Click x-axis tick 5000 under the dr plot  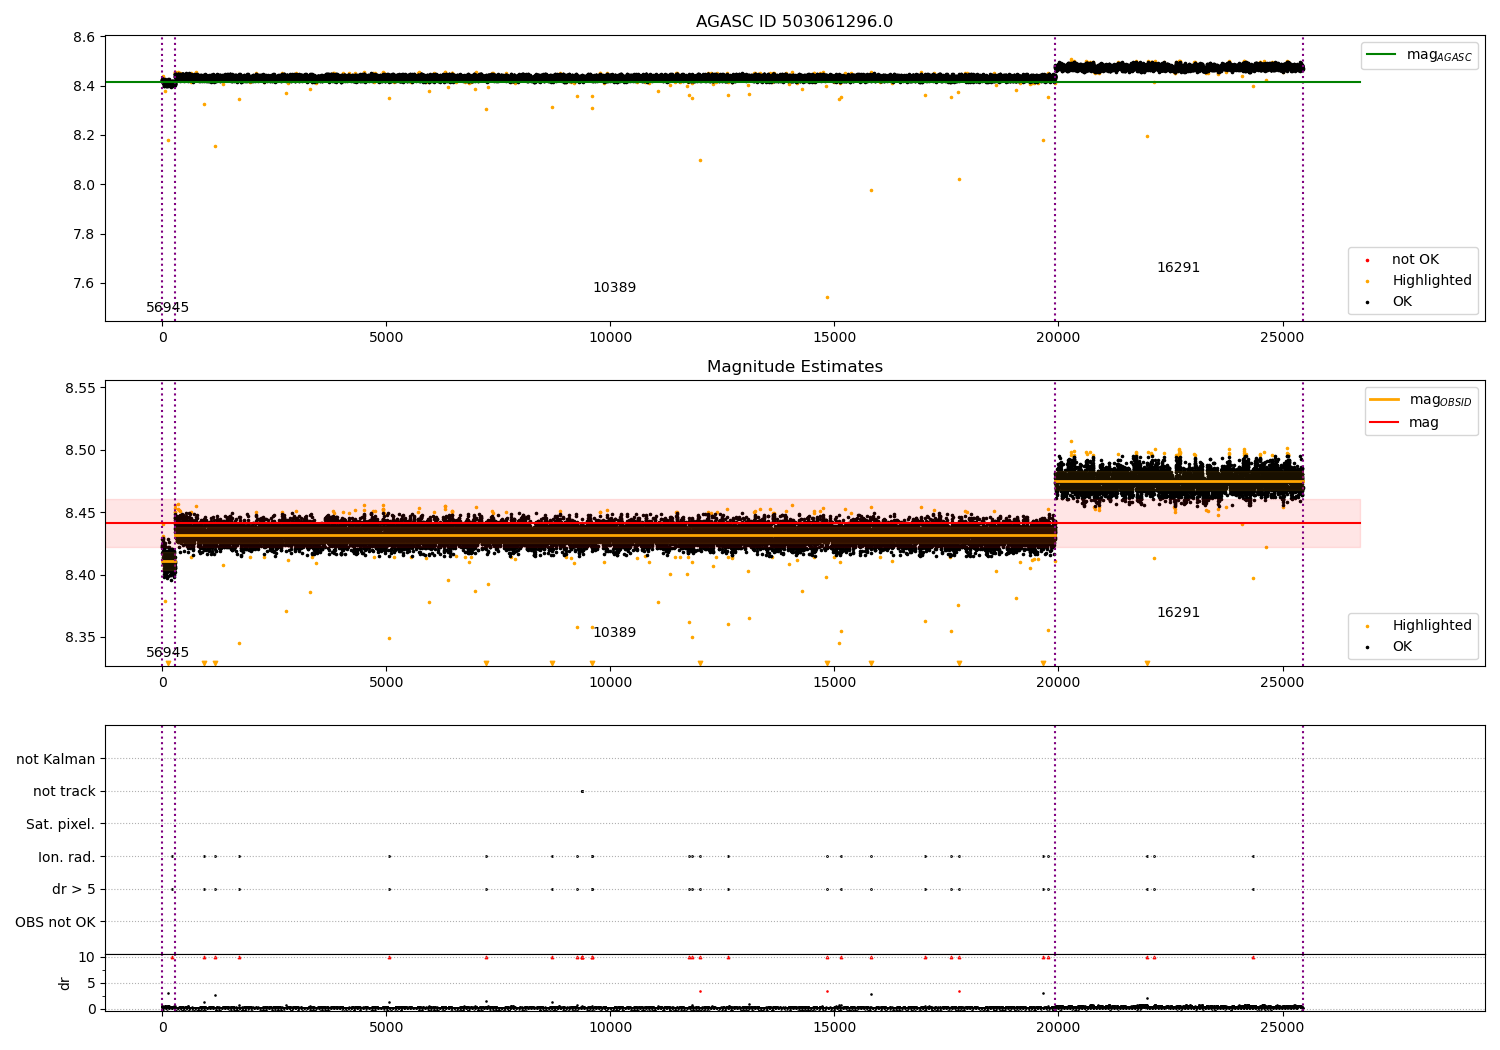point(386,1026)
